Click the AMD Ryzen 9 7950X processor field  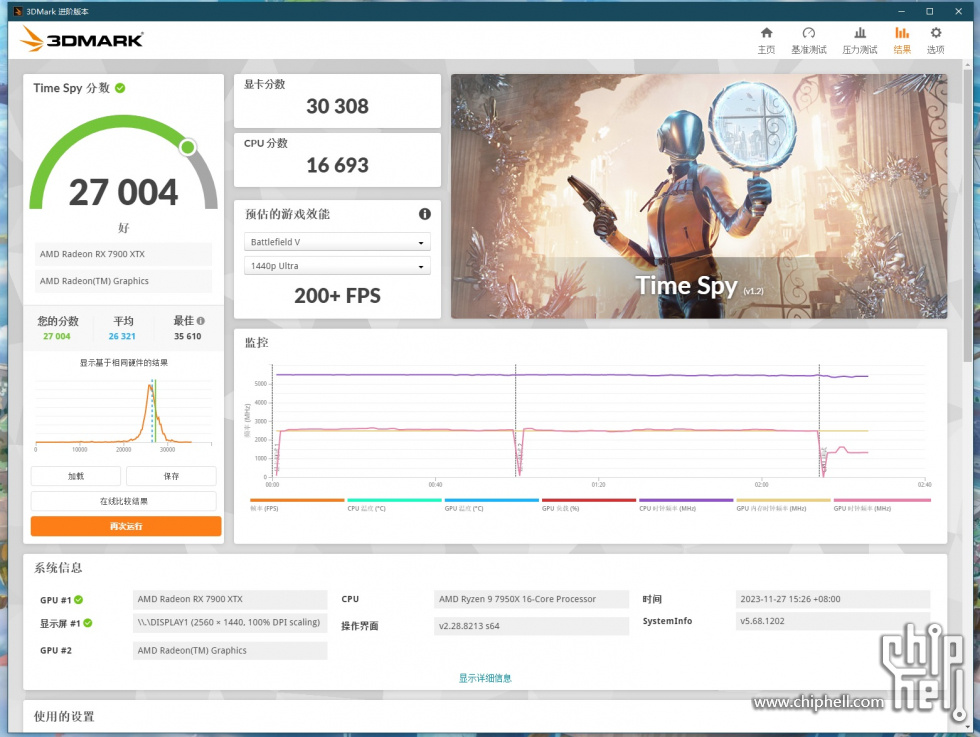pyautogui.click(x=531, y=599)
